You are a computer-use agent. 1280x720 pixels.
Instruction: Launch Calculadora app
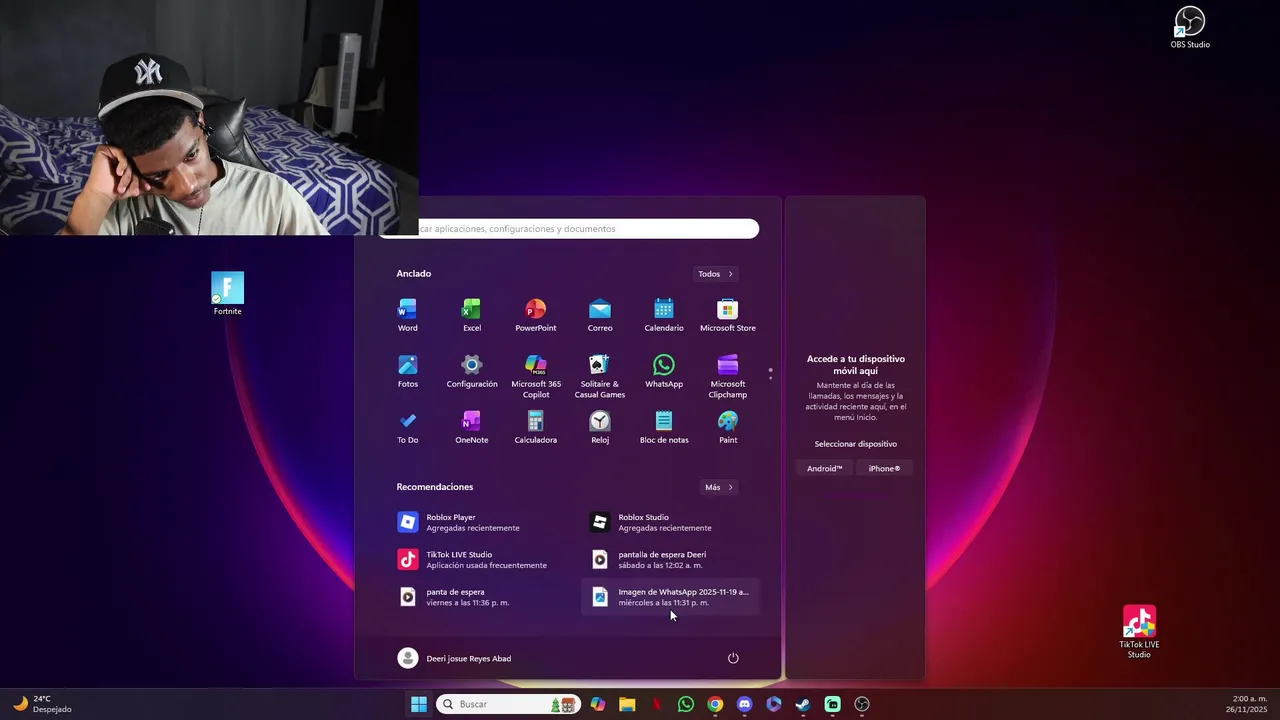535,427
